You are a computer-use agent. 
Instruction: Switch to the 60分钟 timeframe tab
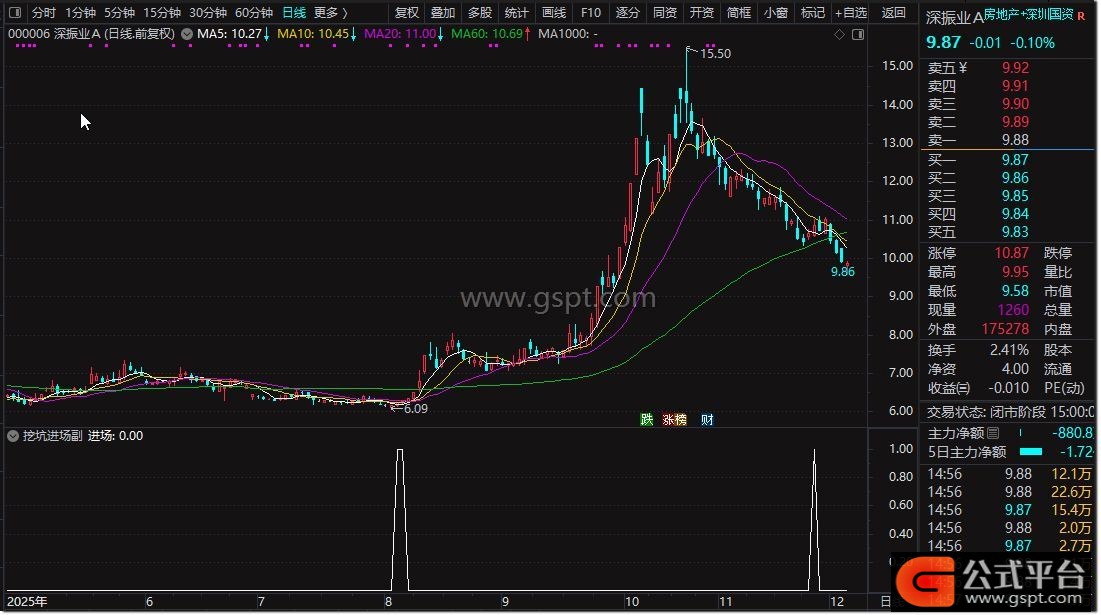[x=253, y=13]
